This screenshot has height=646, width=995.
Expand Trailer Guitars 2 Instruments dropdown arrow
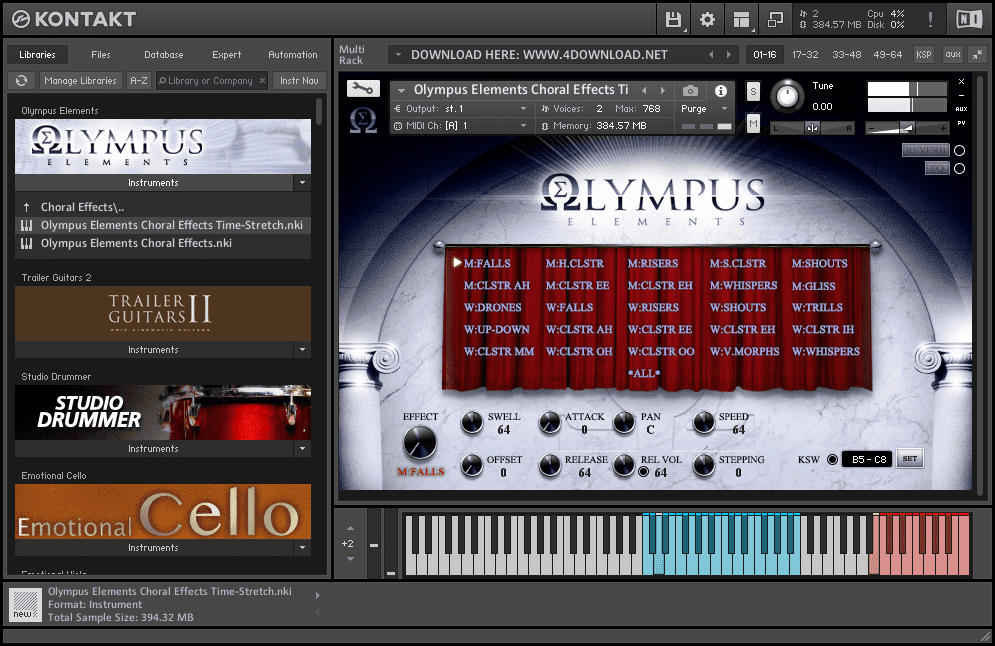click(302, 350)
